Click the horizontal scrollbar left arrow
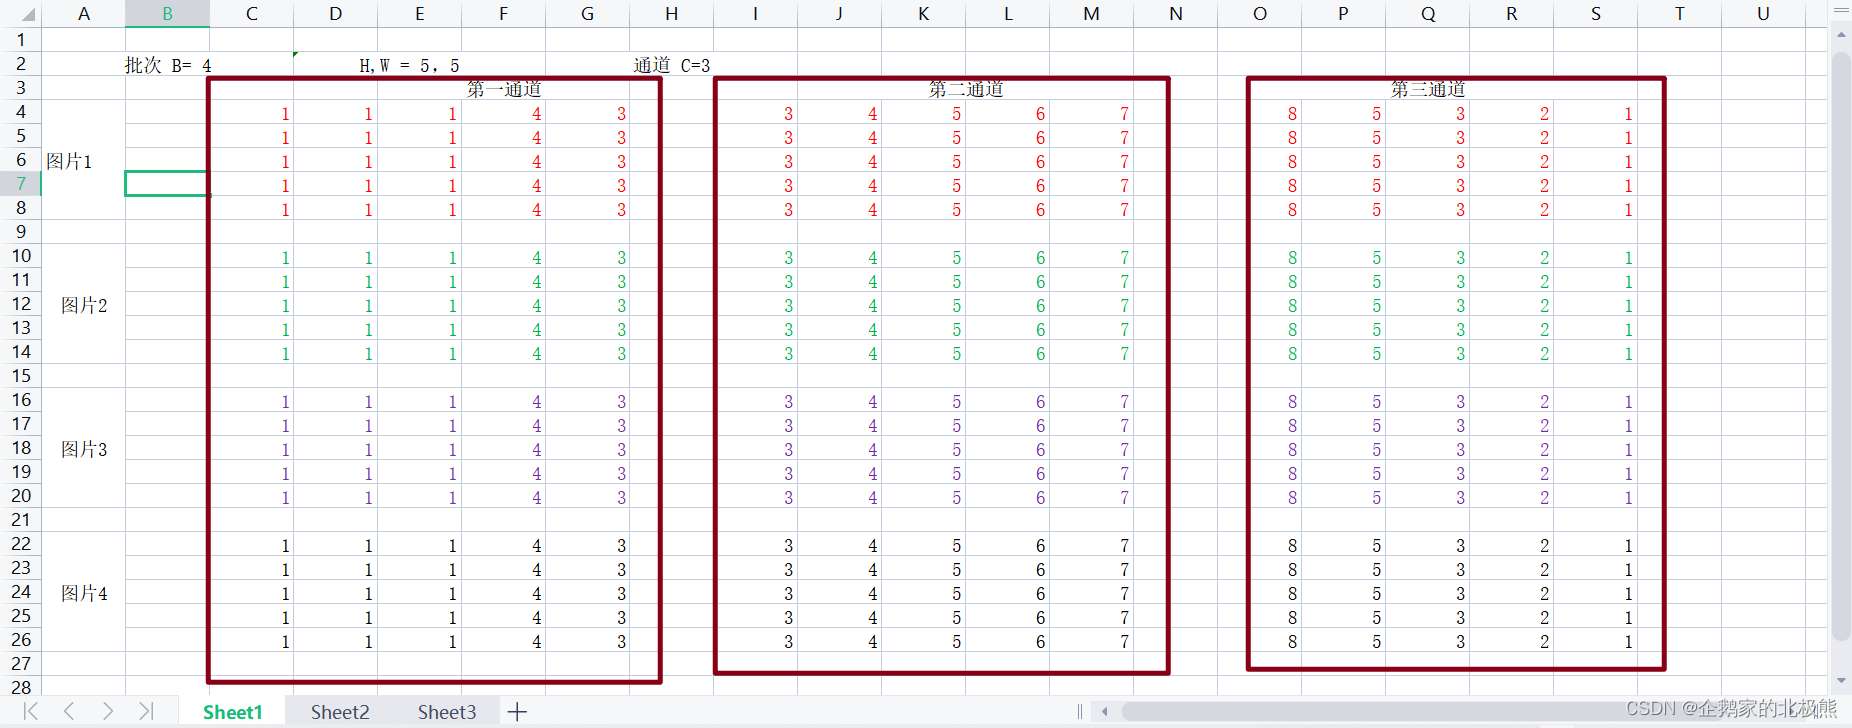The height and width of the screenshot is (728, 1852). (1105, 711)
